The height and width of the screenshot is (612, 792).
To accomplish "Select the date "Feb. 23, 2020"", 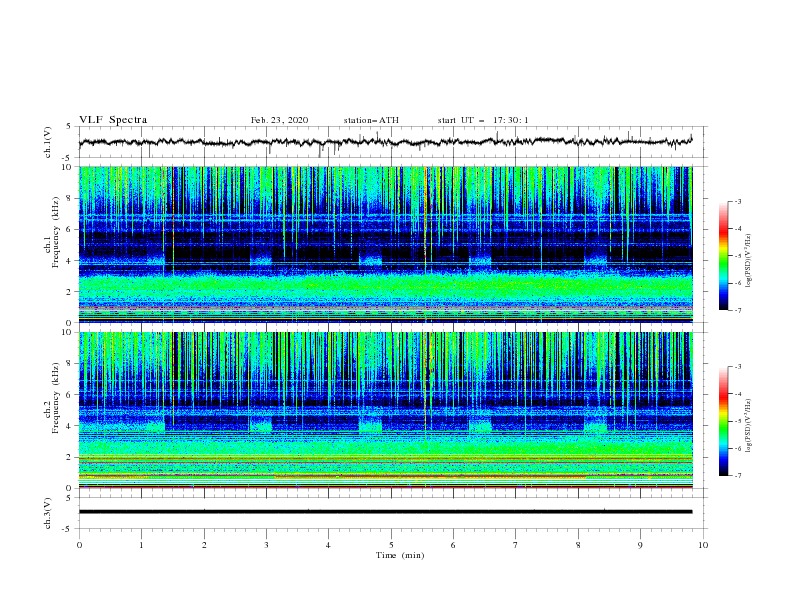I will [x=279, y=120].
